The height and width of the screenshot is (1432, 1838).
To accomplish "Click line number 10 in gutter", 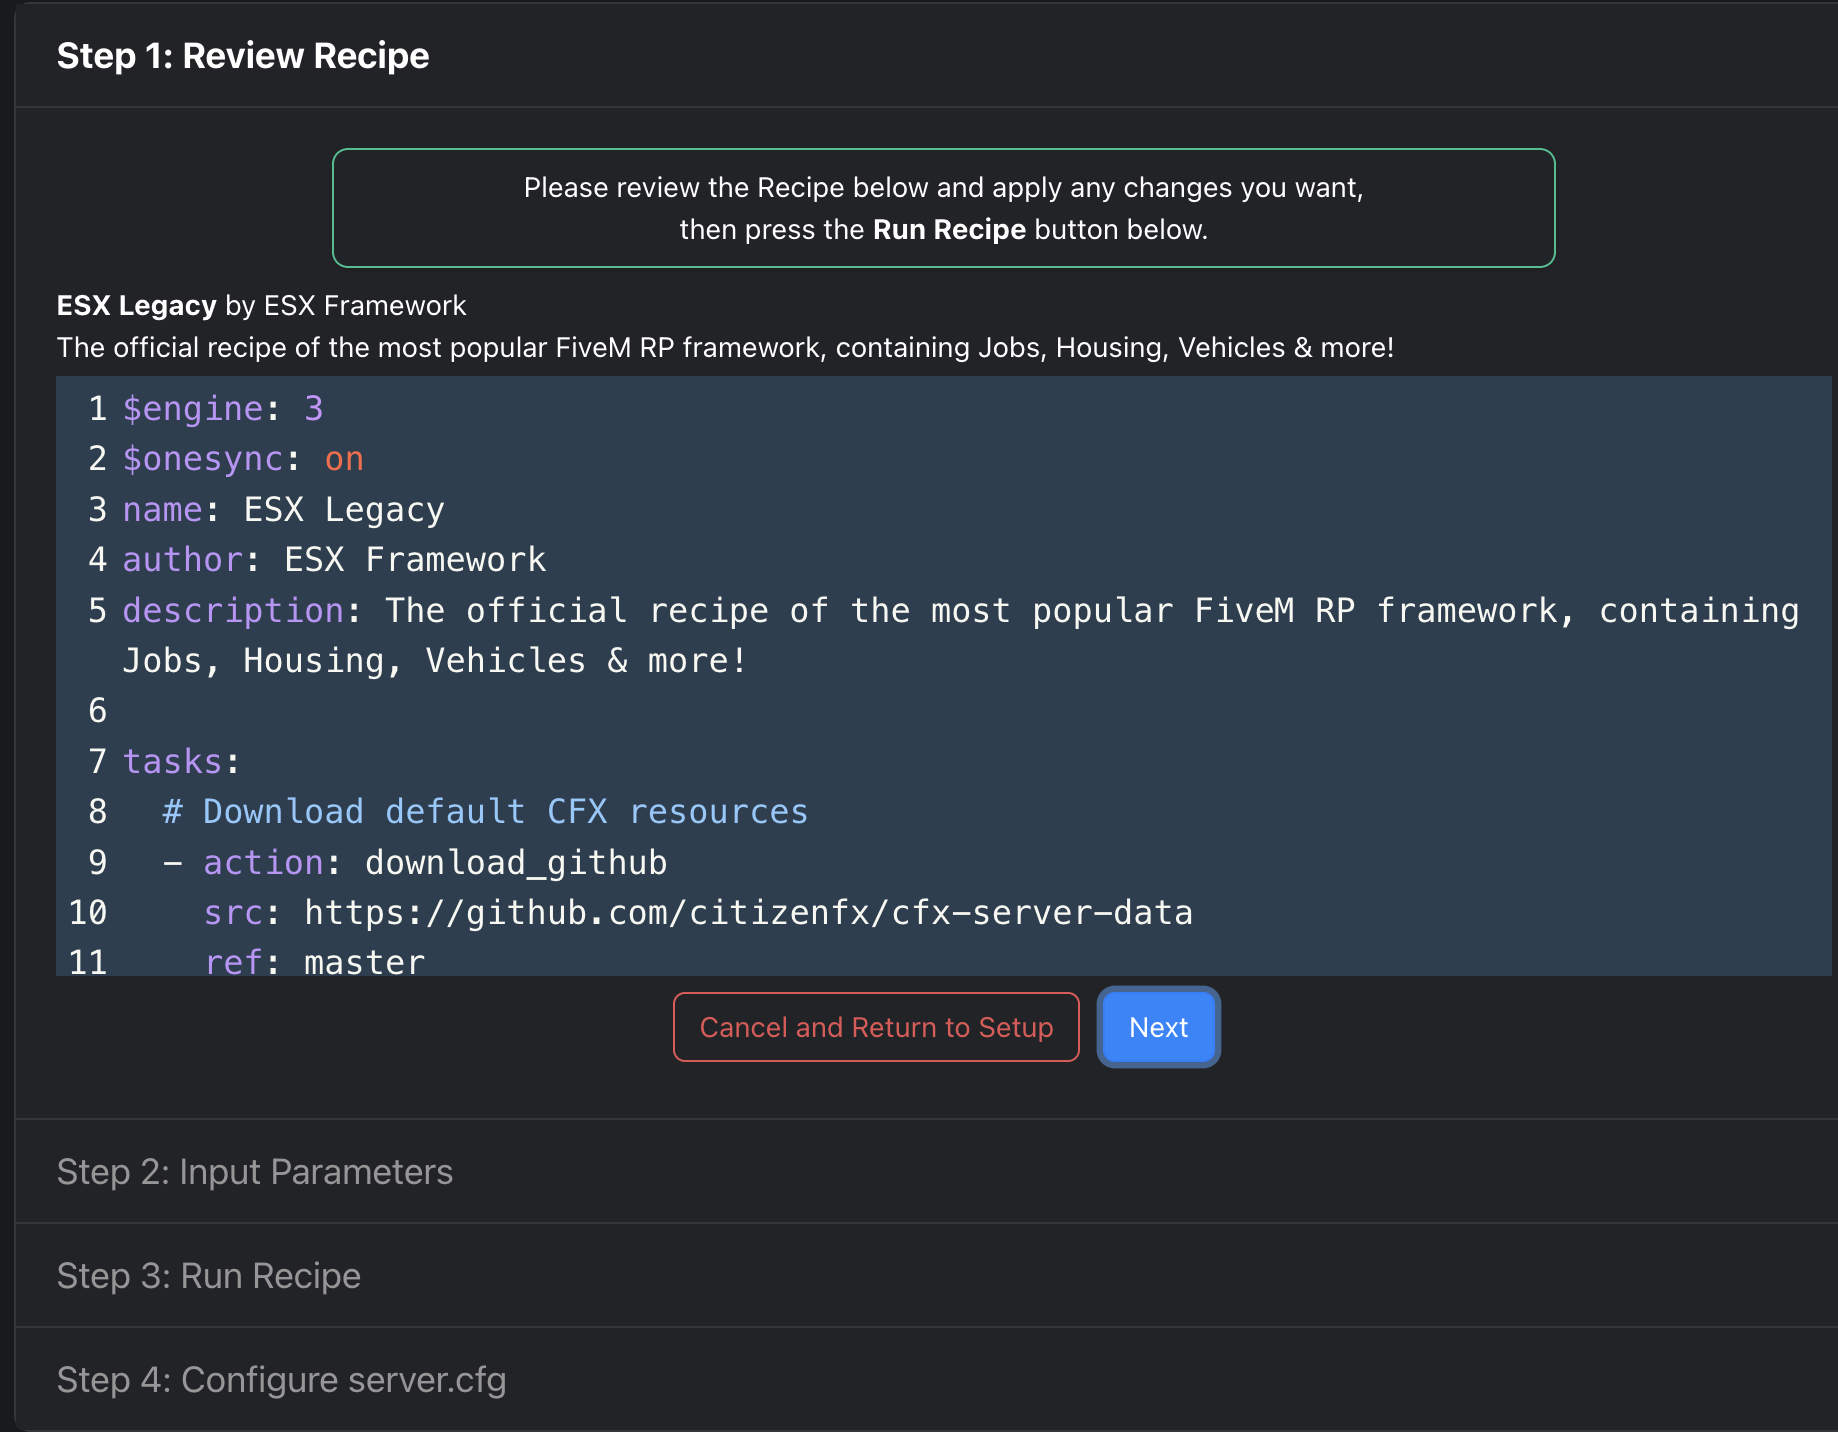I will tap(88, 912).
